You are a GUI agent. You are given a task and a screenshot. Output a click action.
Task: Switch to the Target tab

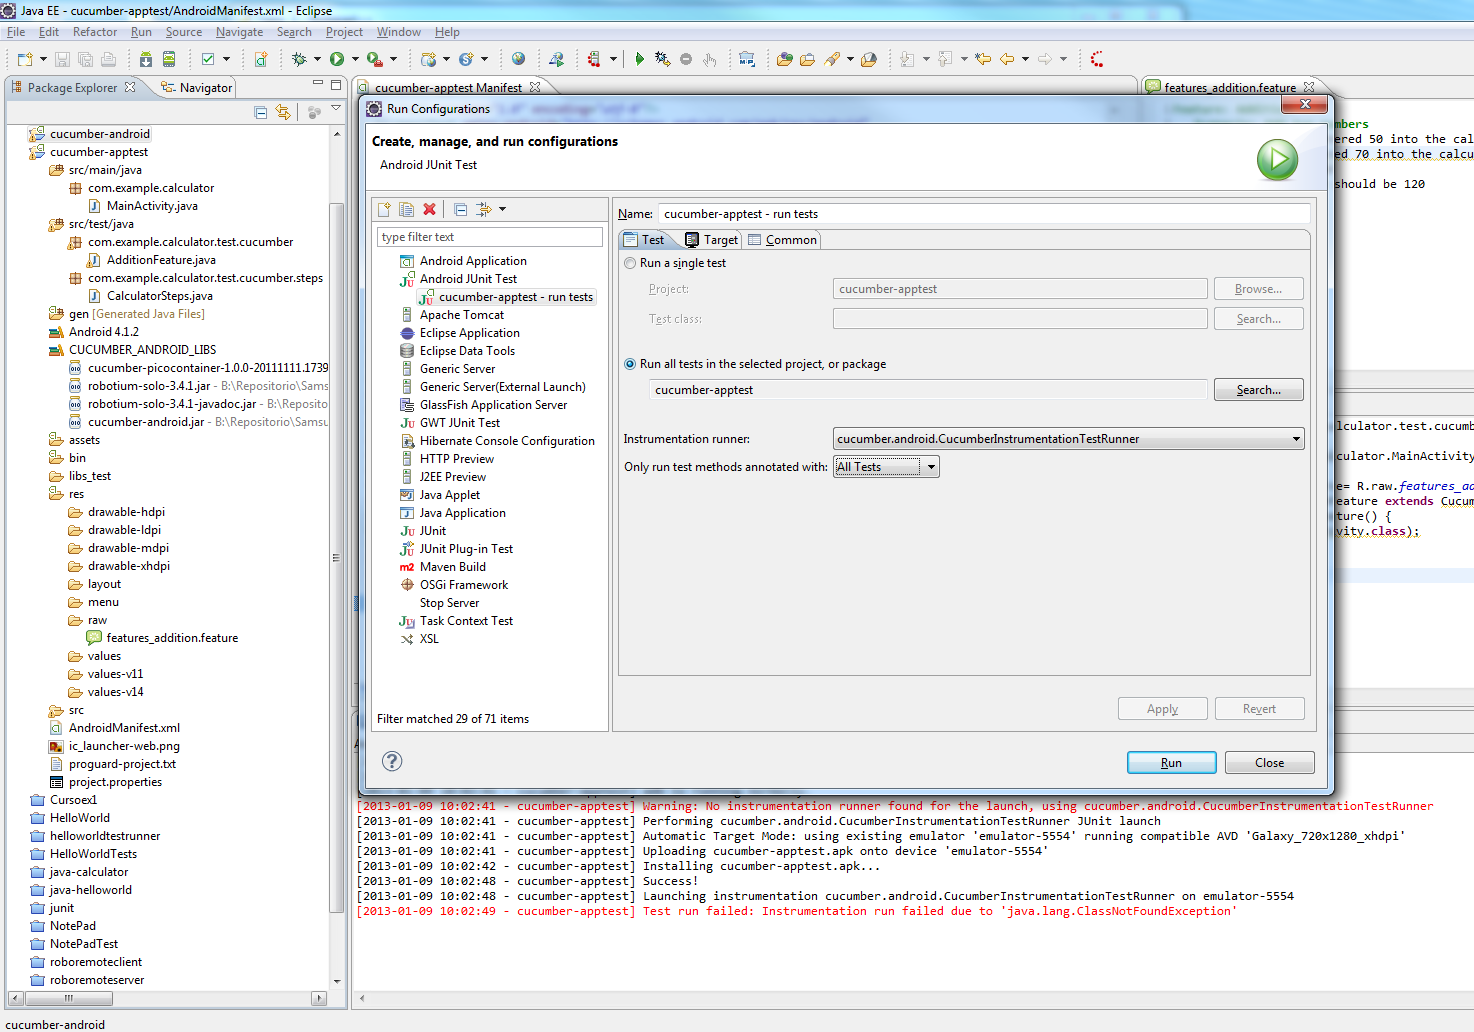712,240
